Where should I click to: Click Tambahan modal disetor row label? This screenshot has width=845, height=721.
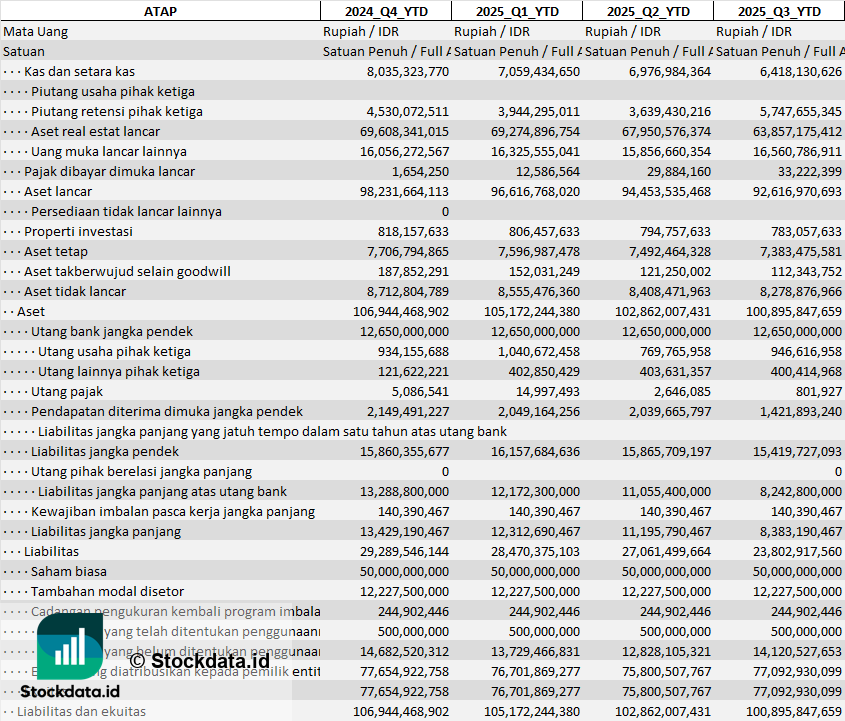93,591
